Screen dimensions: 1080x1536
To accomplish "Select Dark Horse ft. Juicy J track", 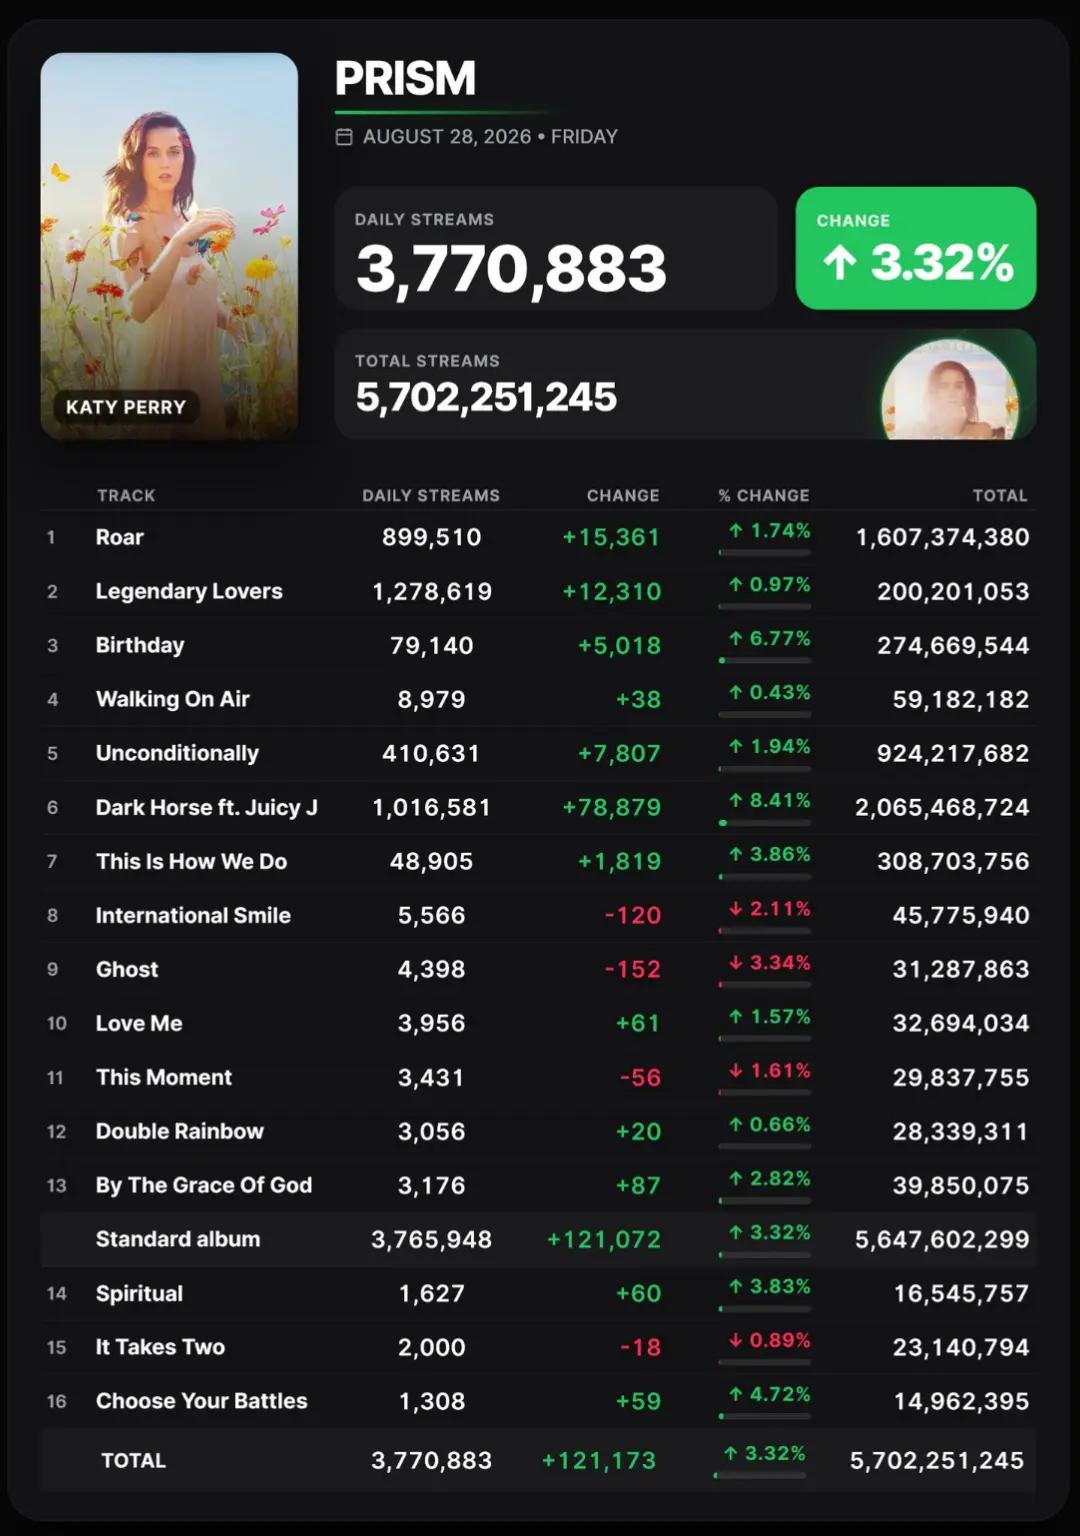I will pos(207,807).
